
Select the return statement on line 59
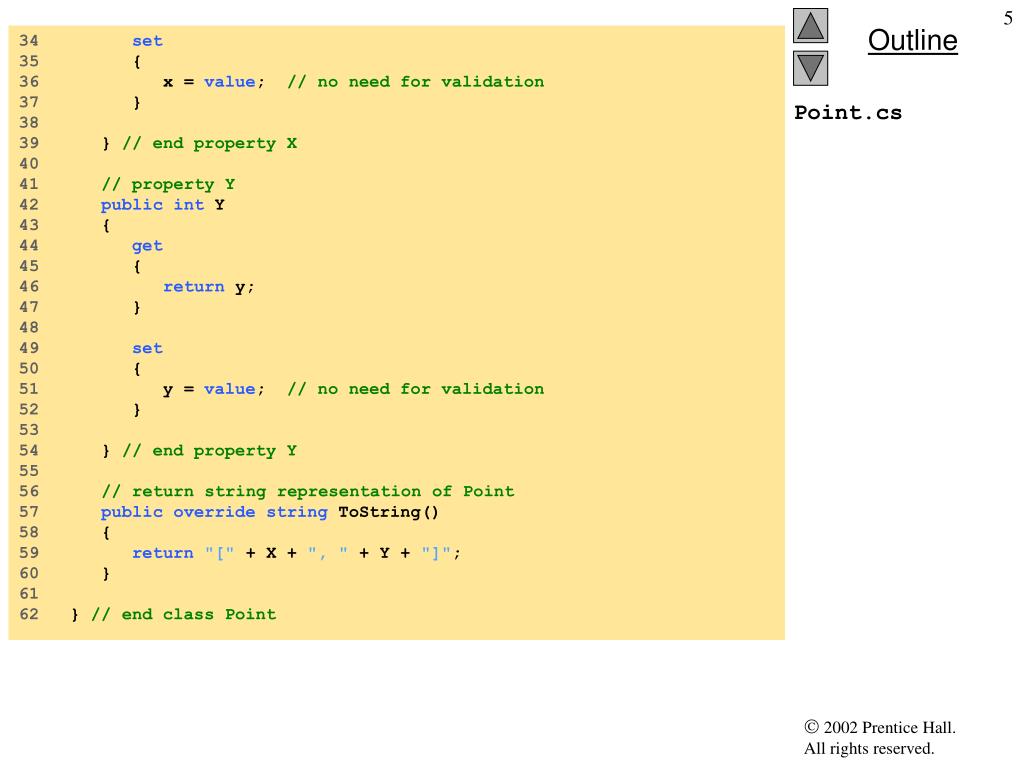pyautogui.click(x=296, y=553)
